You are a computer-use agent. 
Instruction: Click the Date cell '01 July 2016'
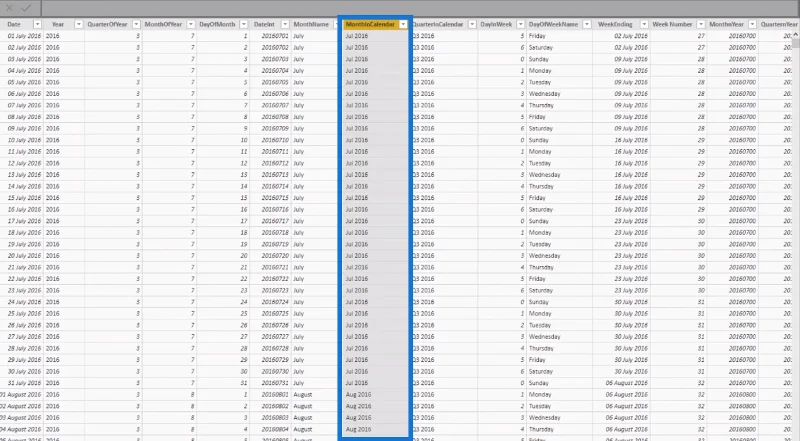pos(24,36)
